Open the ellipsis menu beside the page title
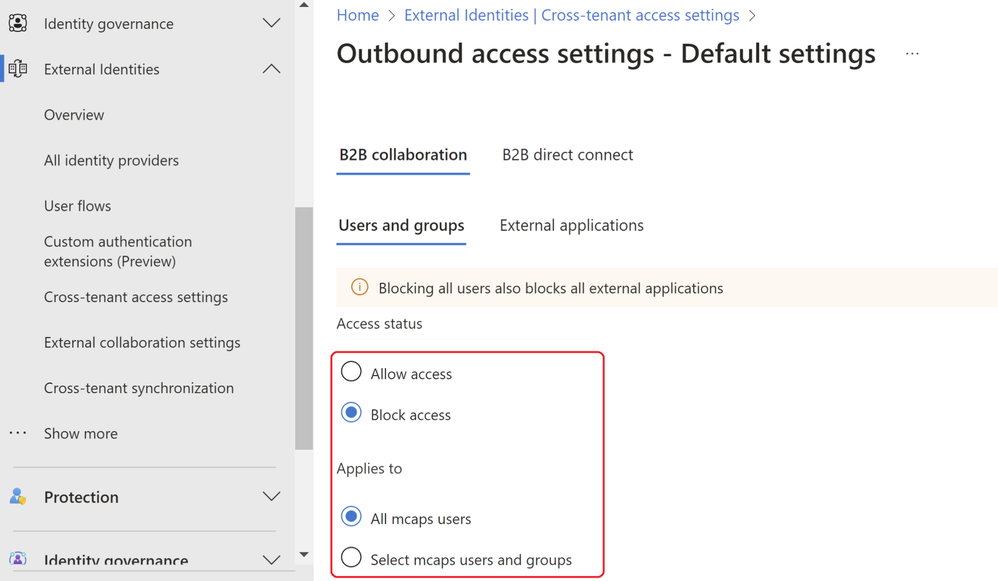This screenshot has height=581, width=998. (x=912, y=54)
